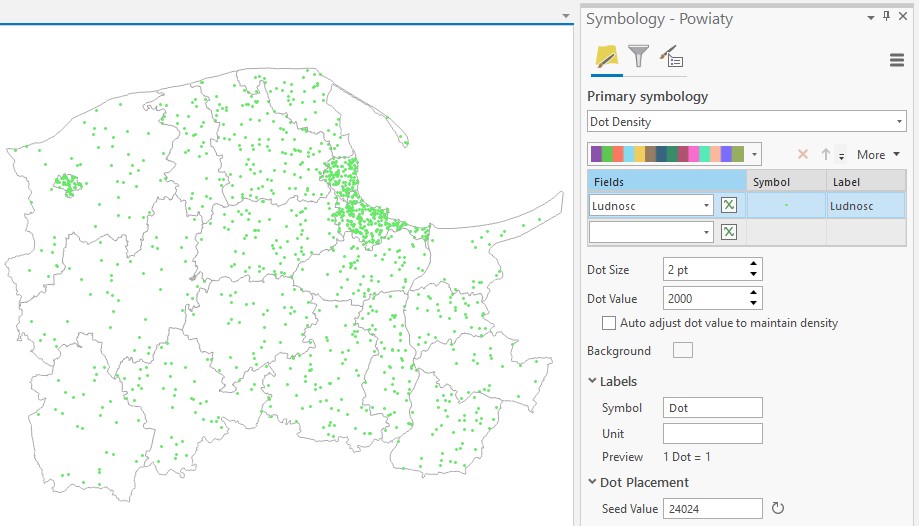Screen dimensions: 919x526
Task: Open the Advanced symbol options tab
Action: (x=671, y=57)
